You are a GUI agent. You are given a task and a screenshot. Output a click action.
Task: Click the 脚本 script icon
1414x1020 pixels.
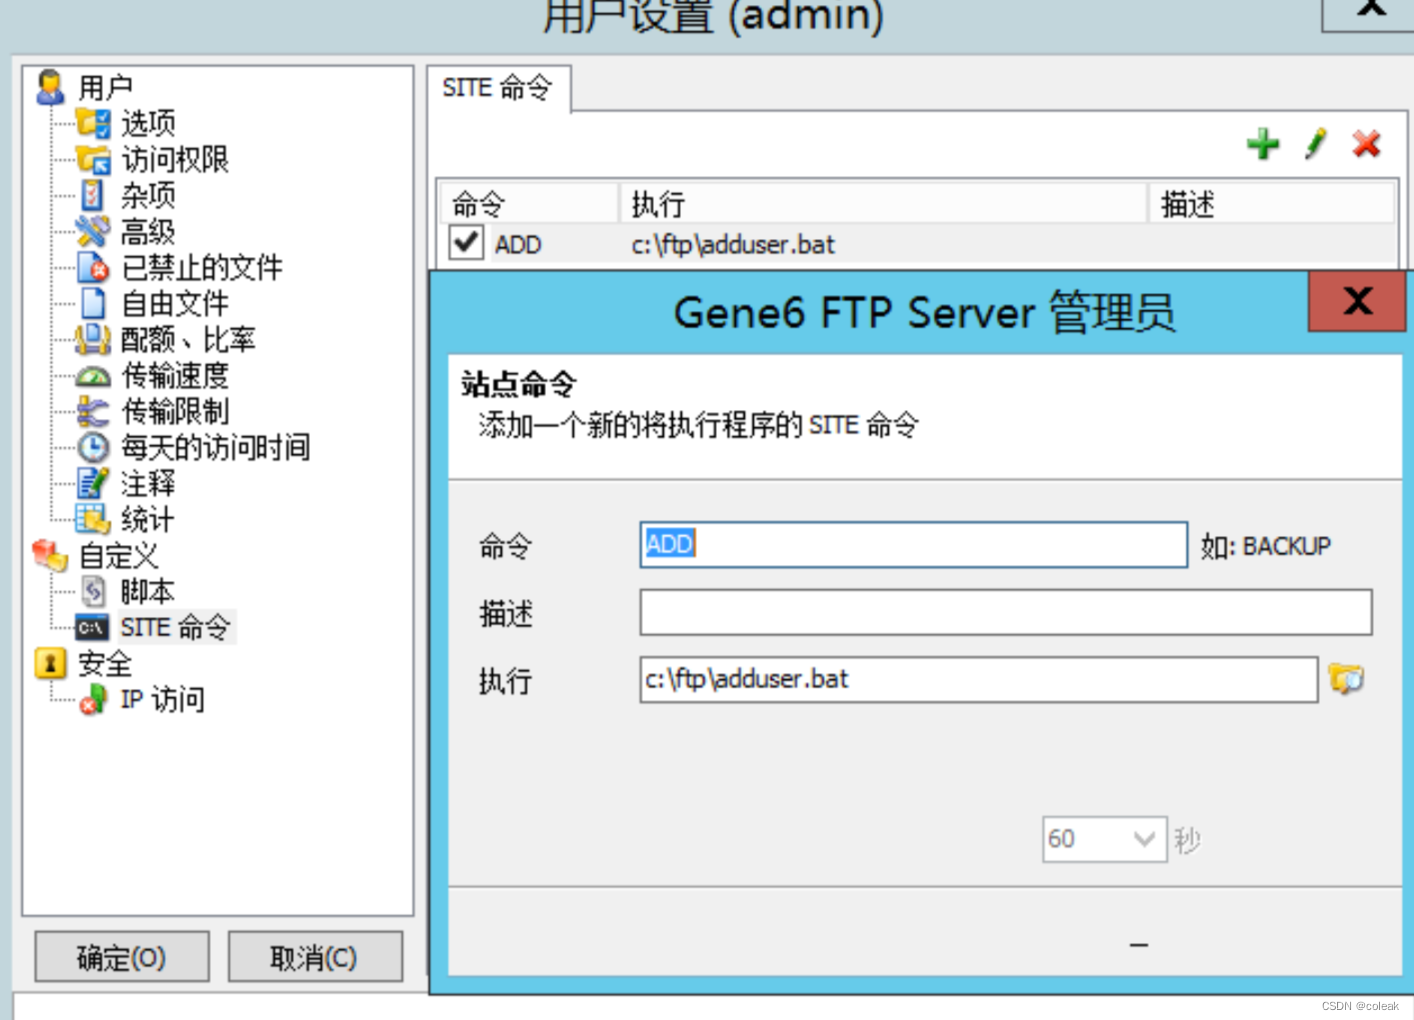[x=93, y=591]
